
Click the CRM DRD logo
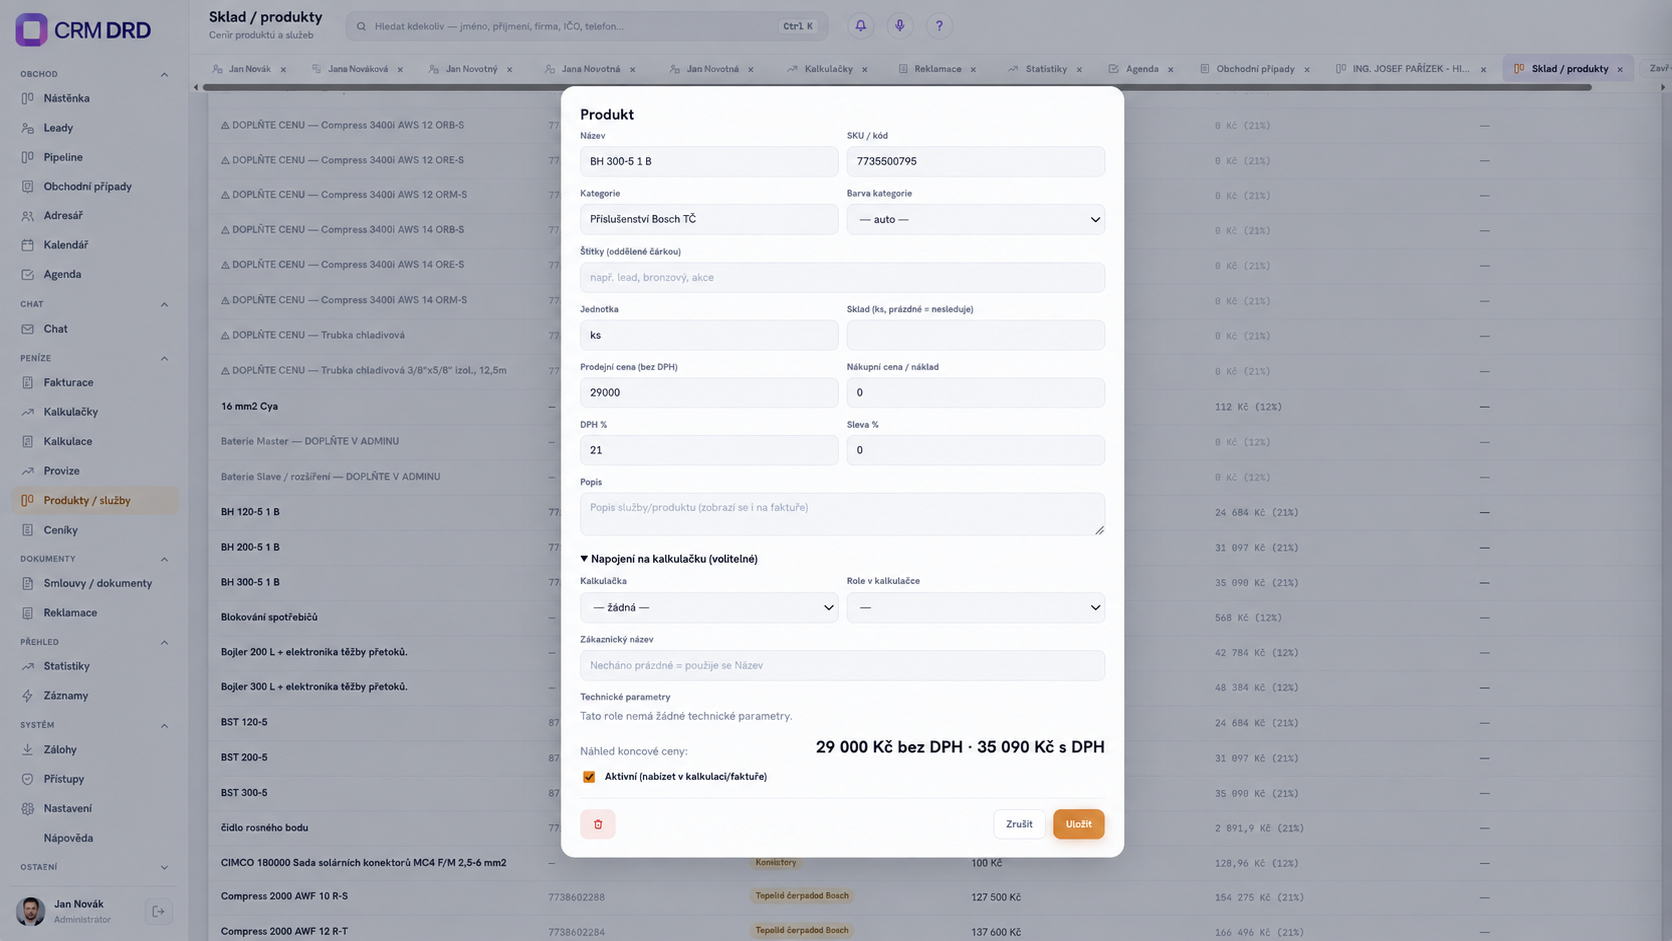pyautogui.click(x=83, y=30)
